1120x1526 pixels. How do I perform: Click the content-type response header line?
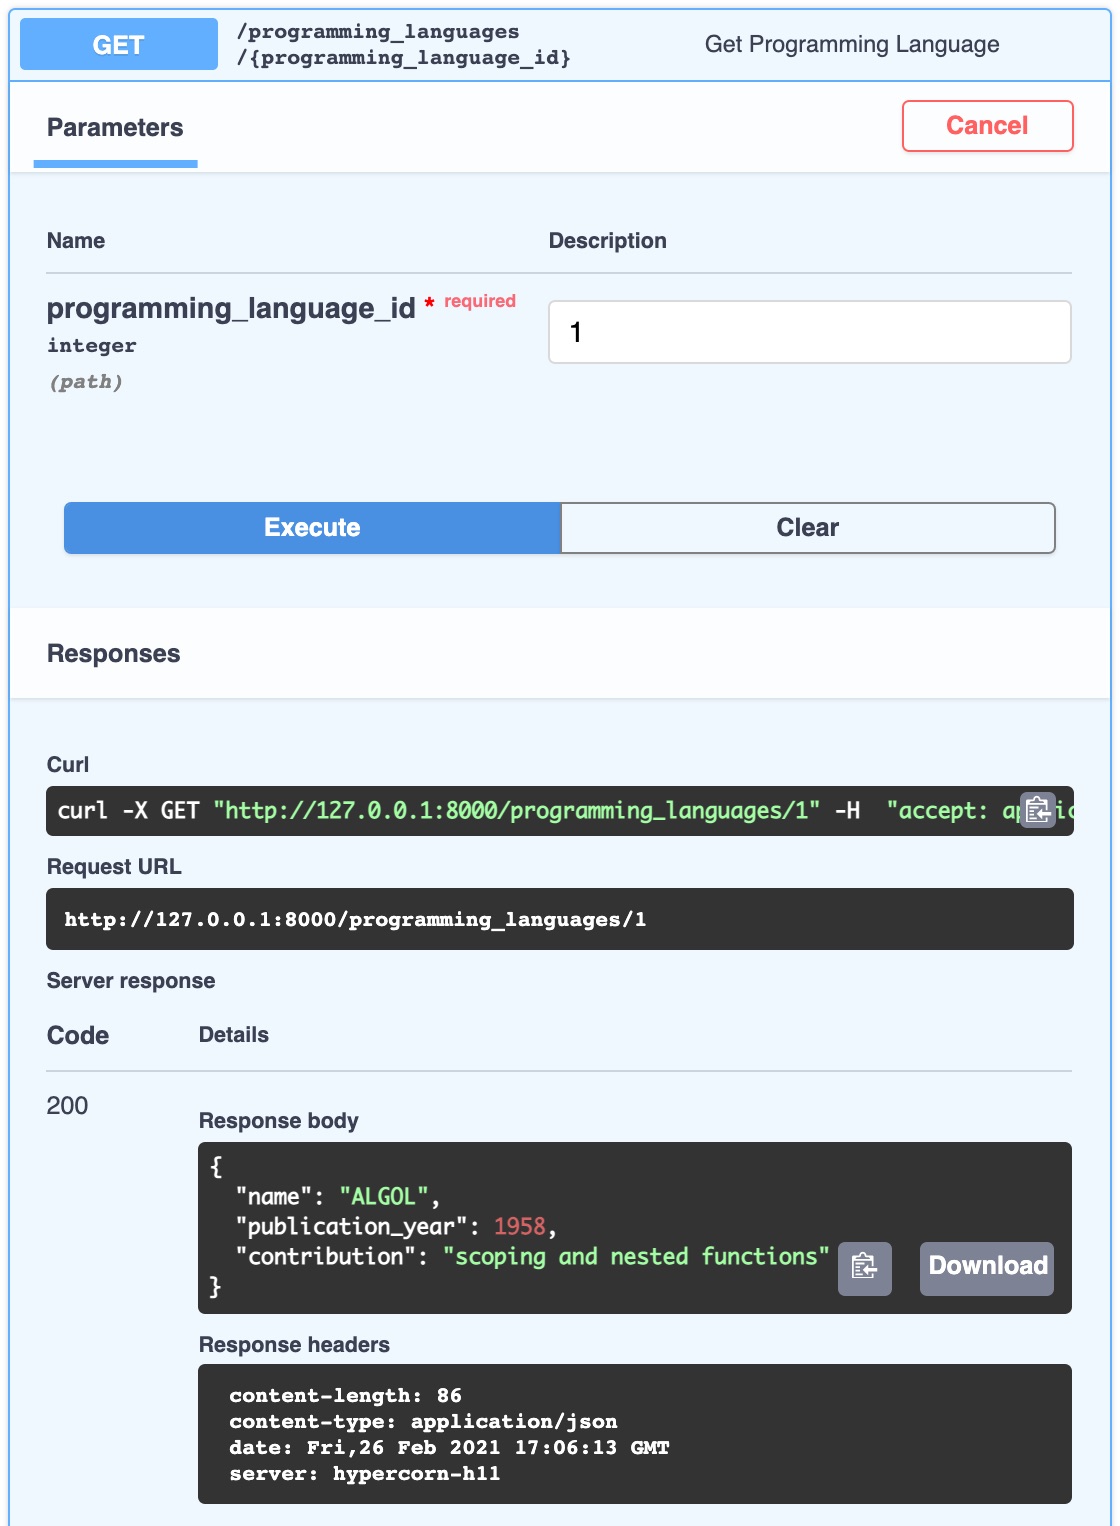[423, 1422]
